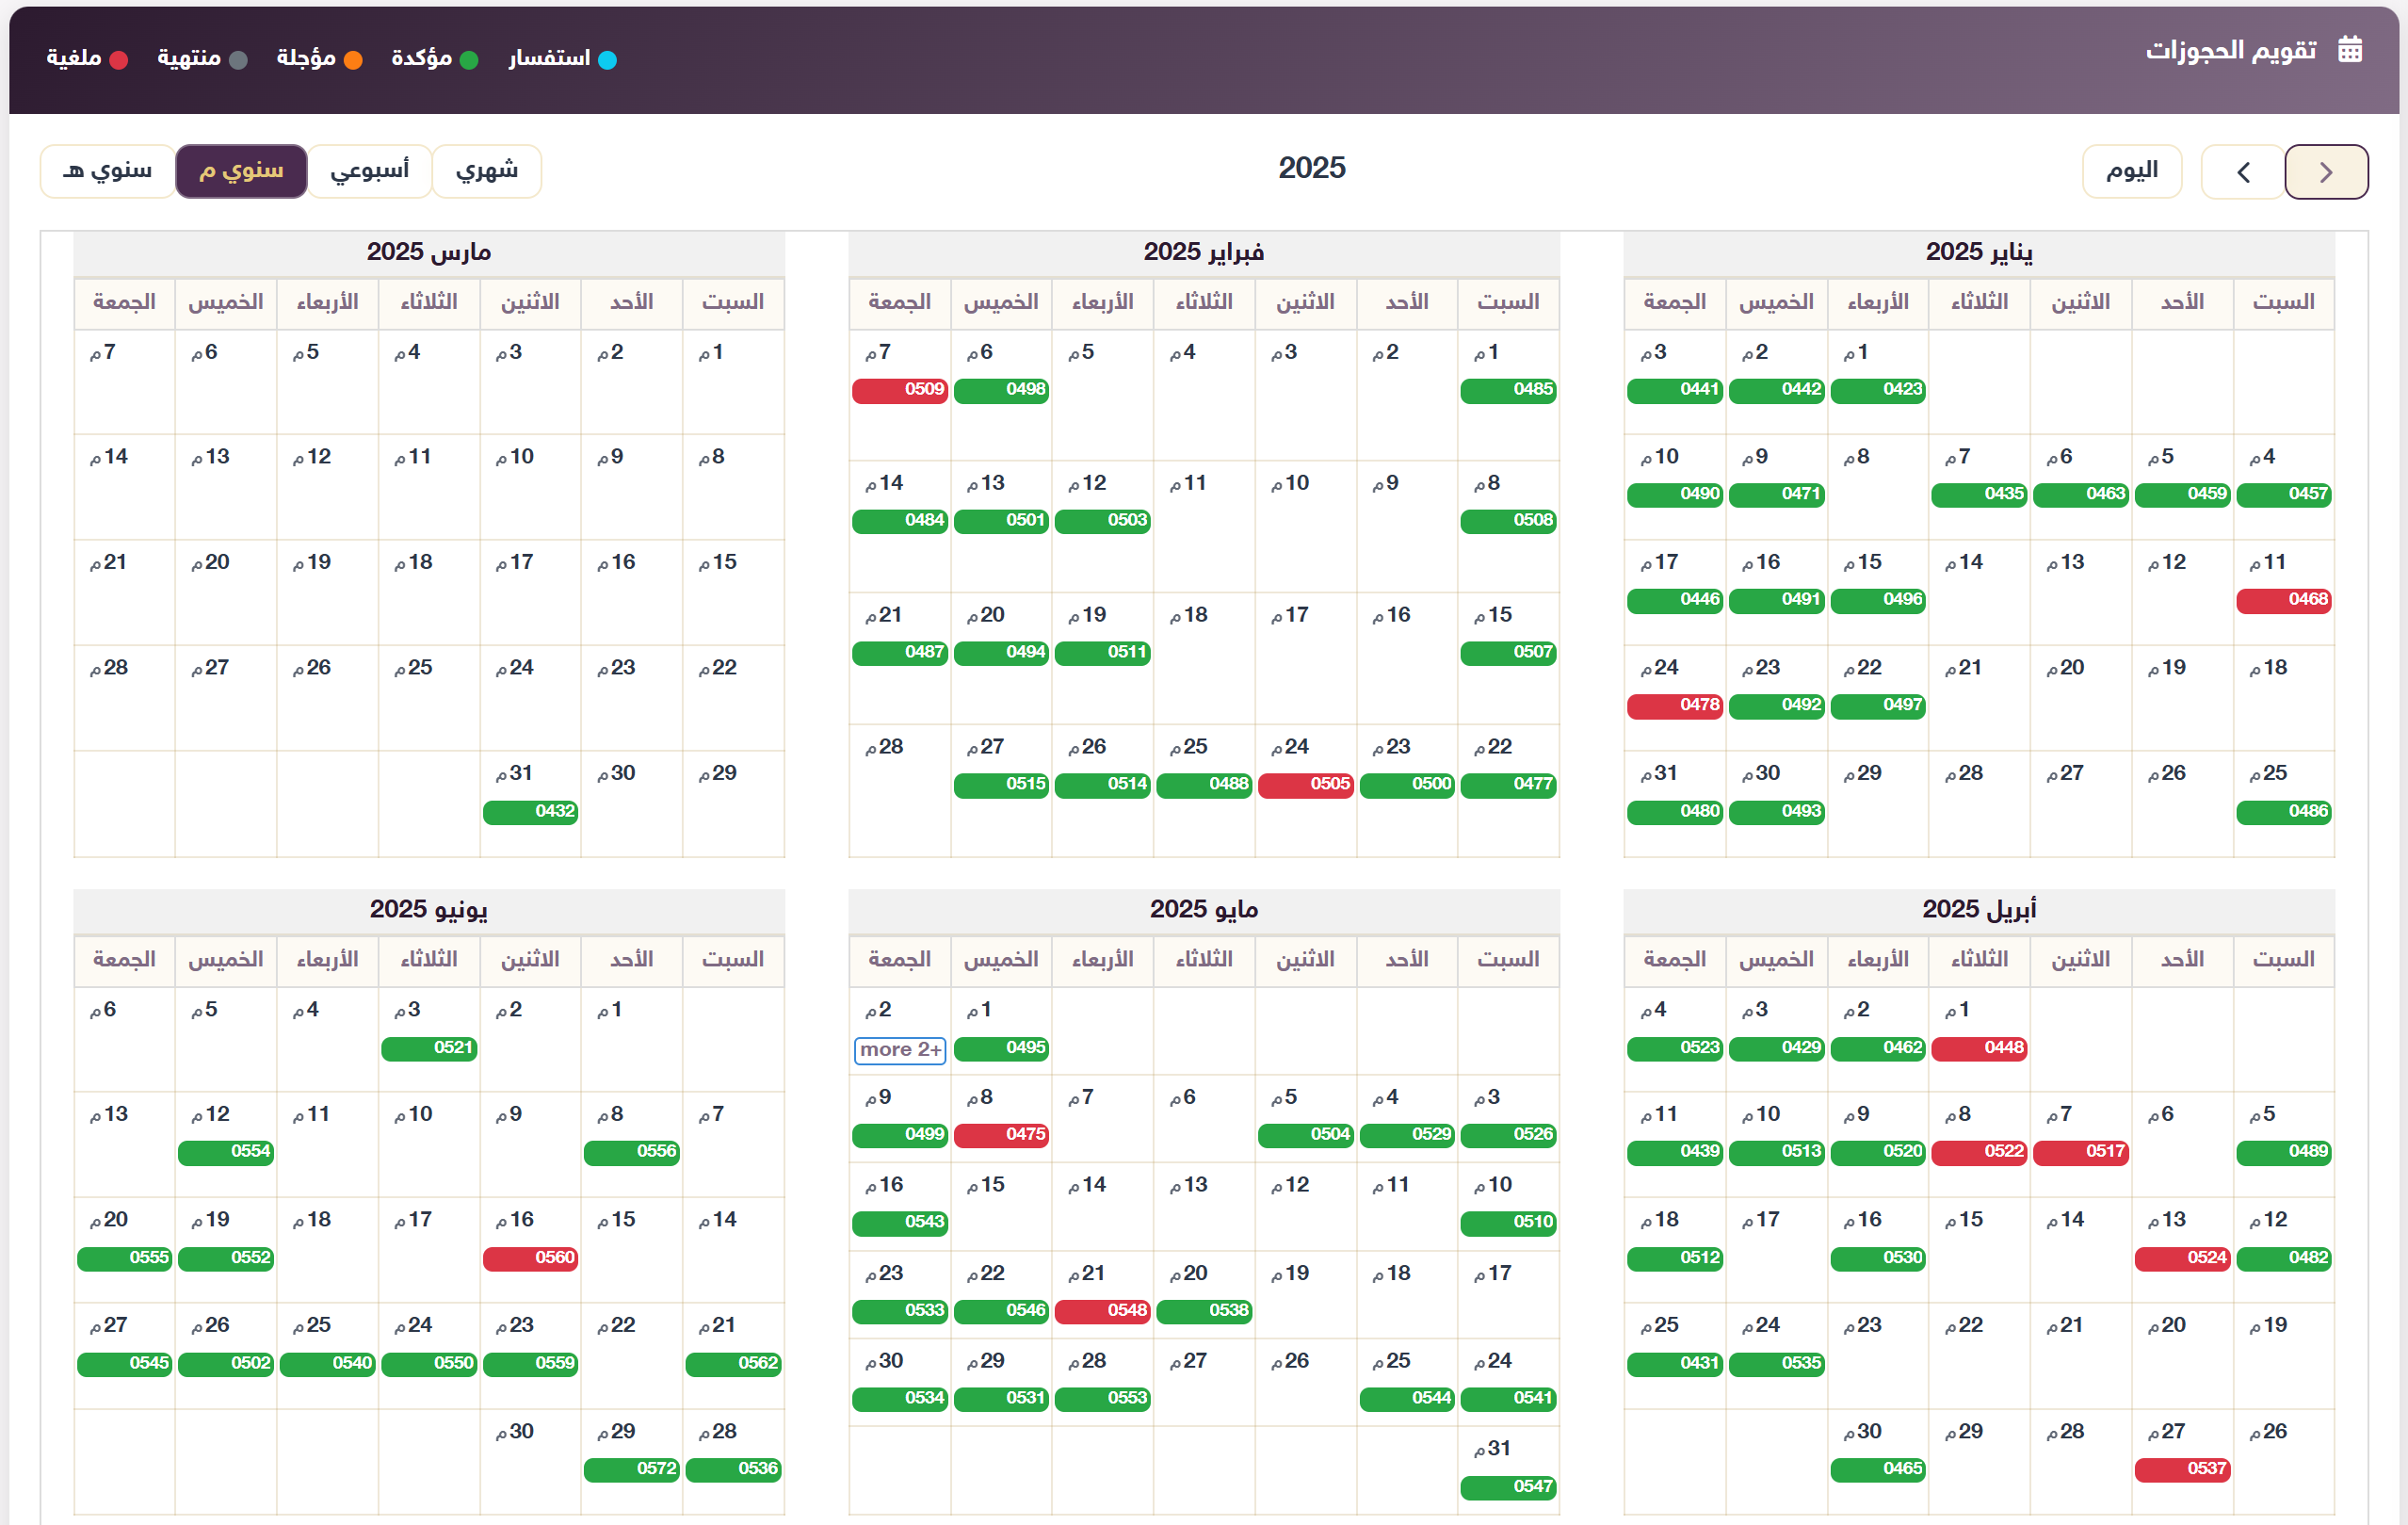Screen dimensions: 2408x1525
Task: Click the red ملغية legend dot
Action: coord(119,60)
